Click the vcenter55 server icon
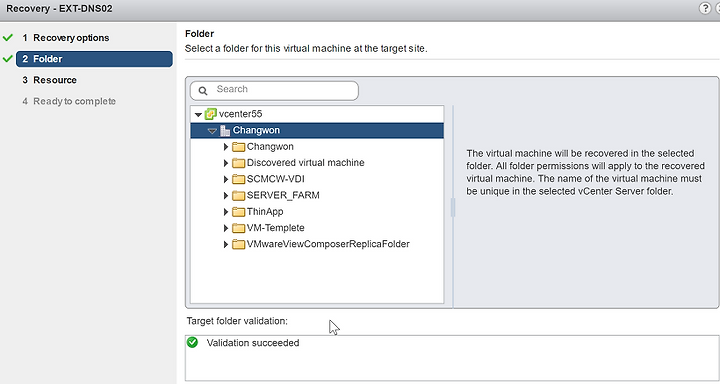Viewport: 720px width, 384px height. tap(211, 114)
